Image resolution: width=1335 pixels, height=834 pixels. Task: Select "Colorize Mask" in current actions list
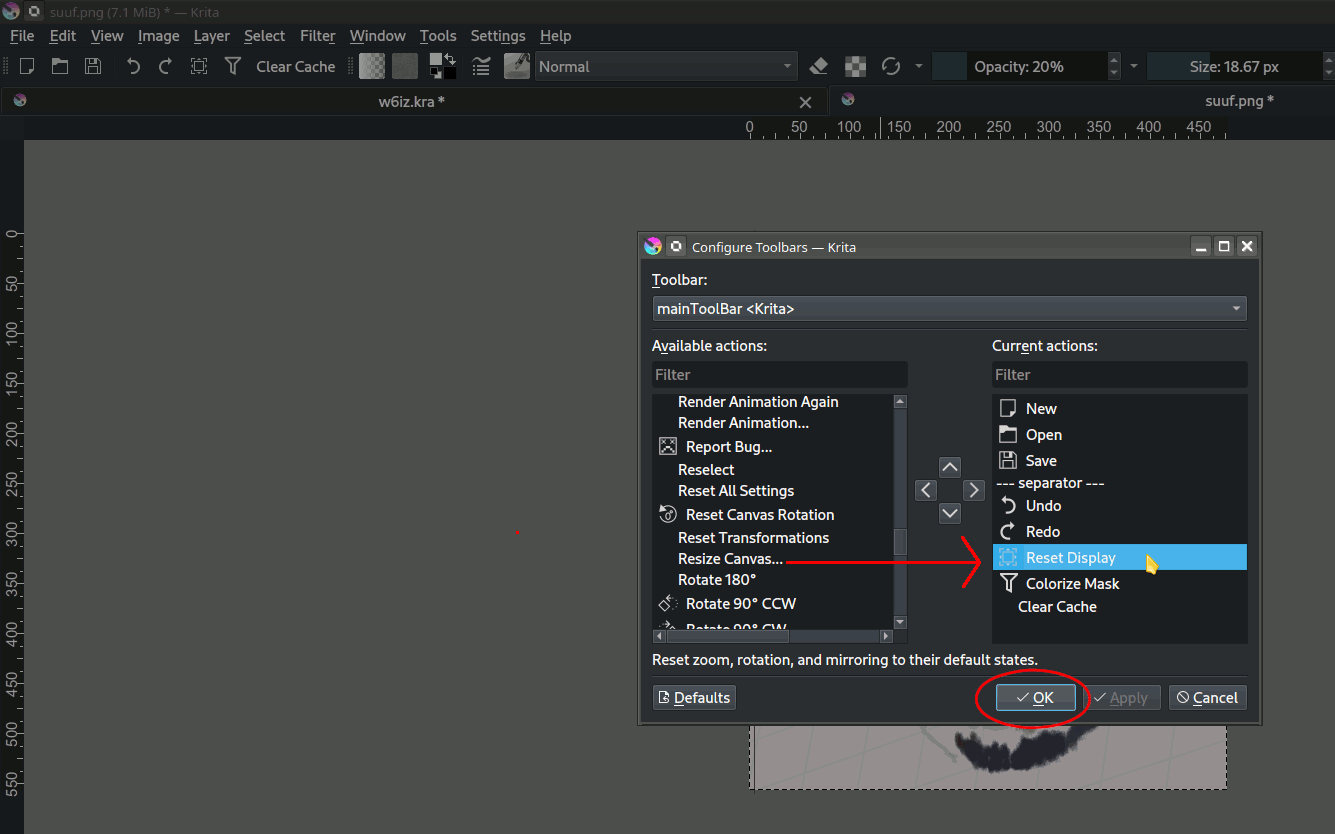(x=1120, y=584)
